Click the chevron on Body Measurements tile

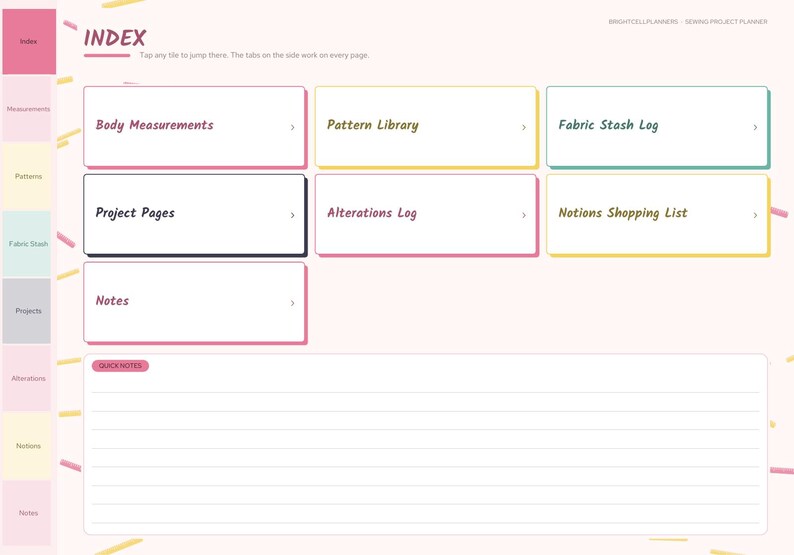[x=292, y=128]
